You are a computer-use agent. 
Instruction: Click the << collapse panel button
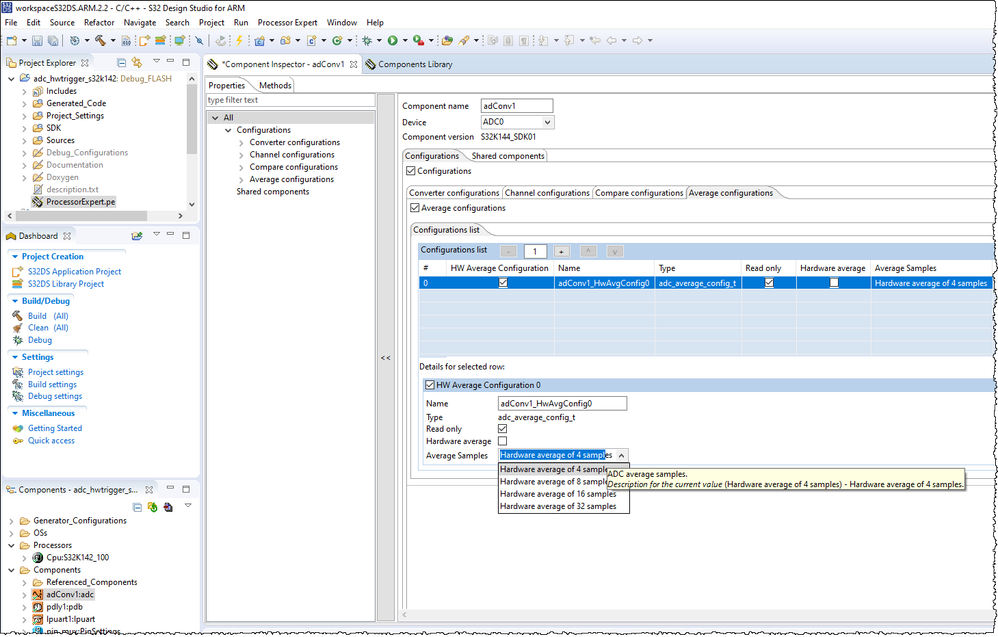(386, 358)
